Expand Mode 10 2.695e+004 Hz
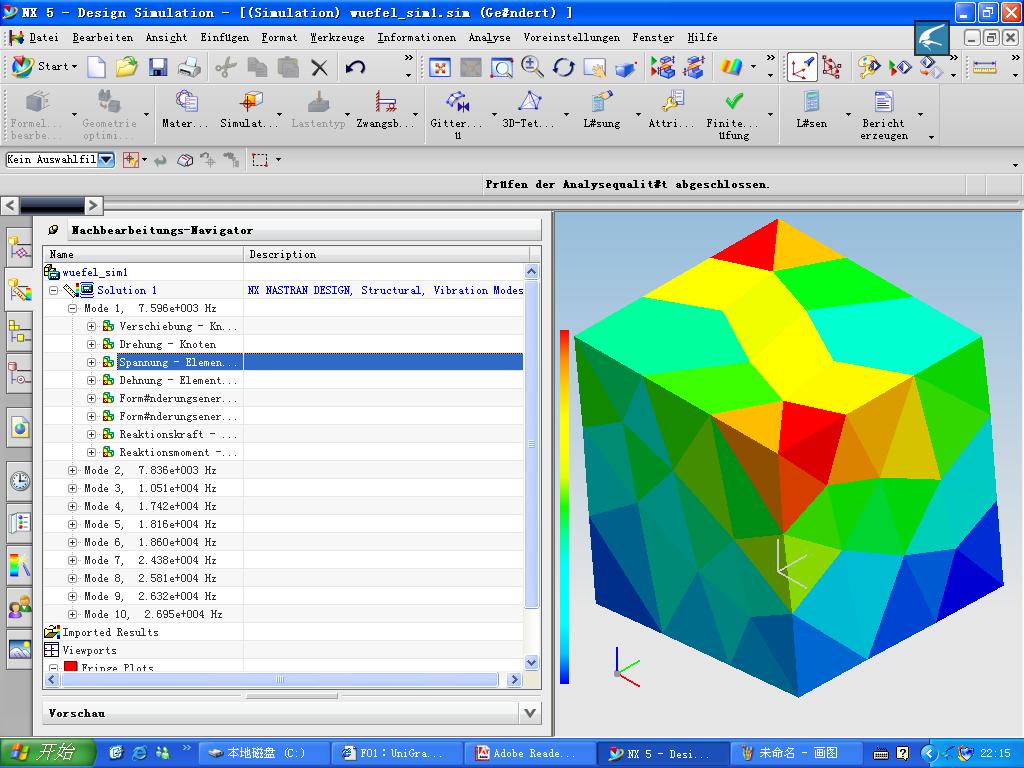Image resolution: width=1024 pixels, height=768 pixels. coord(72,615)
